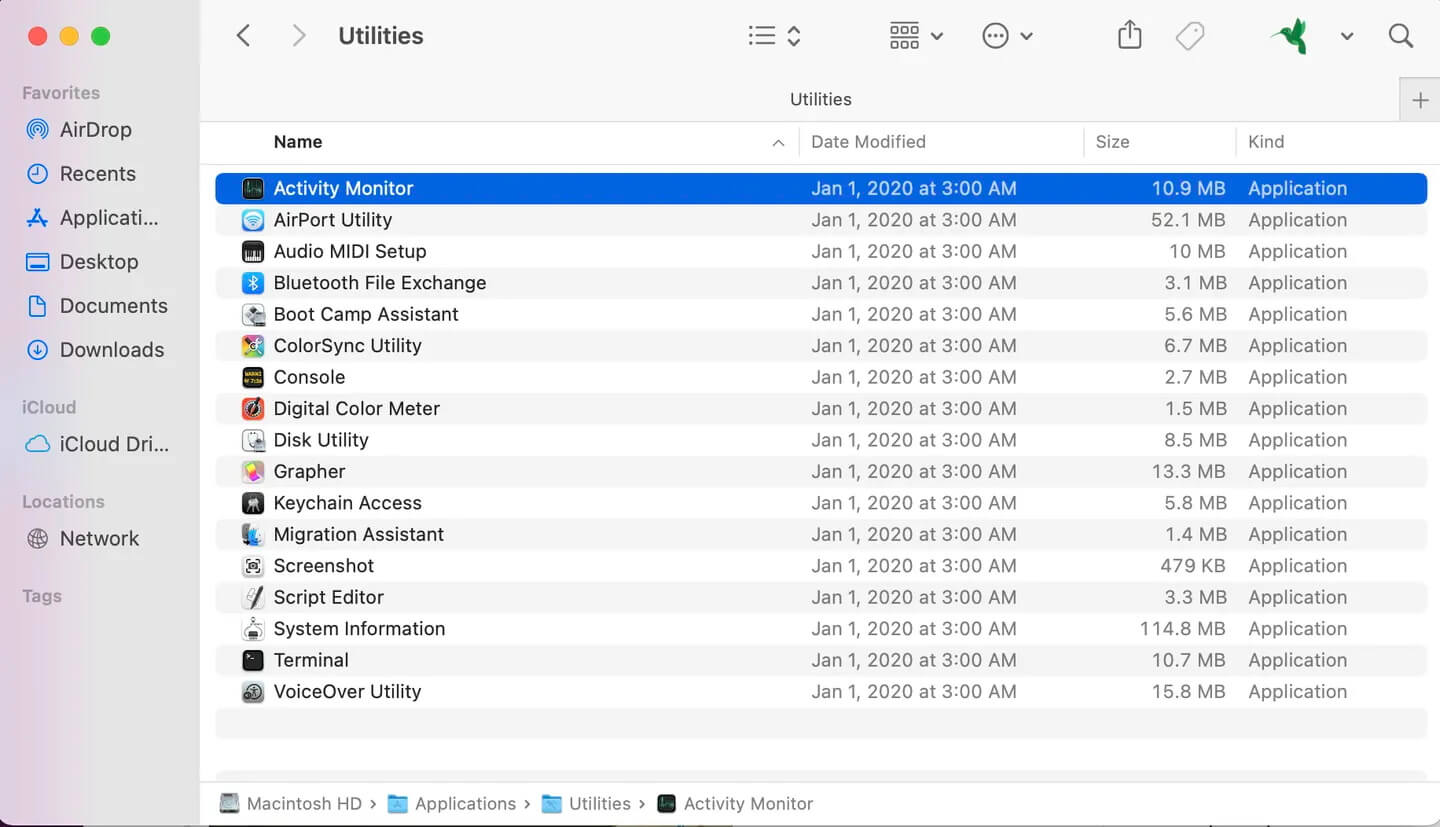Open Downloads in the sidebar
The height and width of the screenshot is (827, 1440).
click(x=111, y=350)
